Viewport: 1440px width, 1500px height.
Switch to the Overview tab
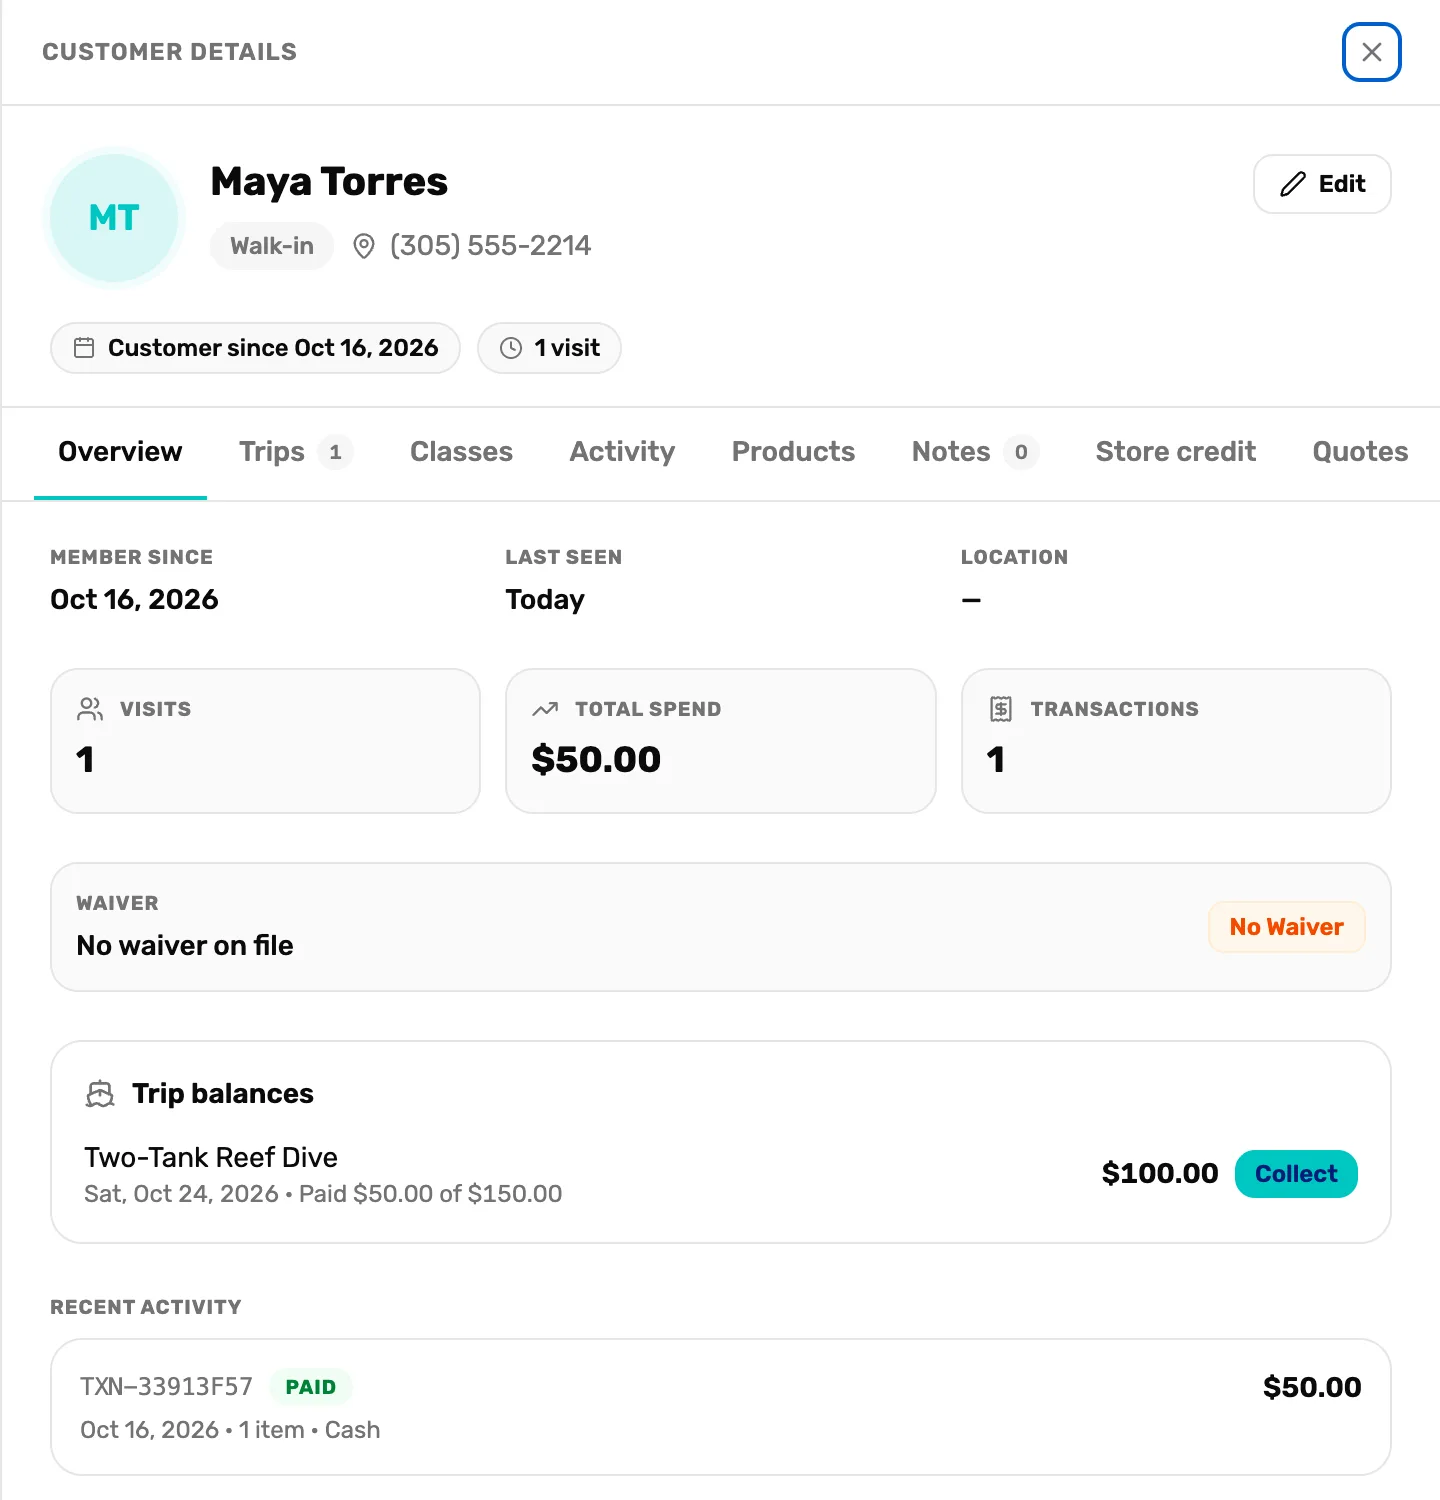[x=120, y=452]
